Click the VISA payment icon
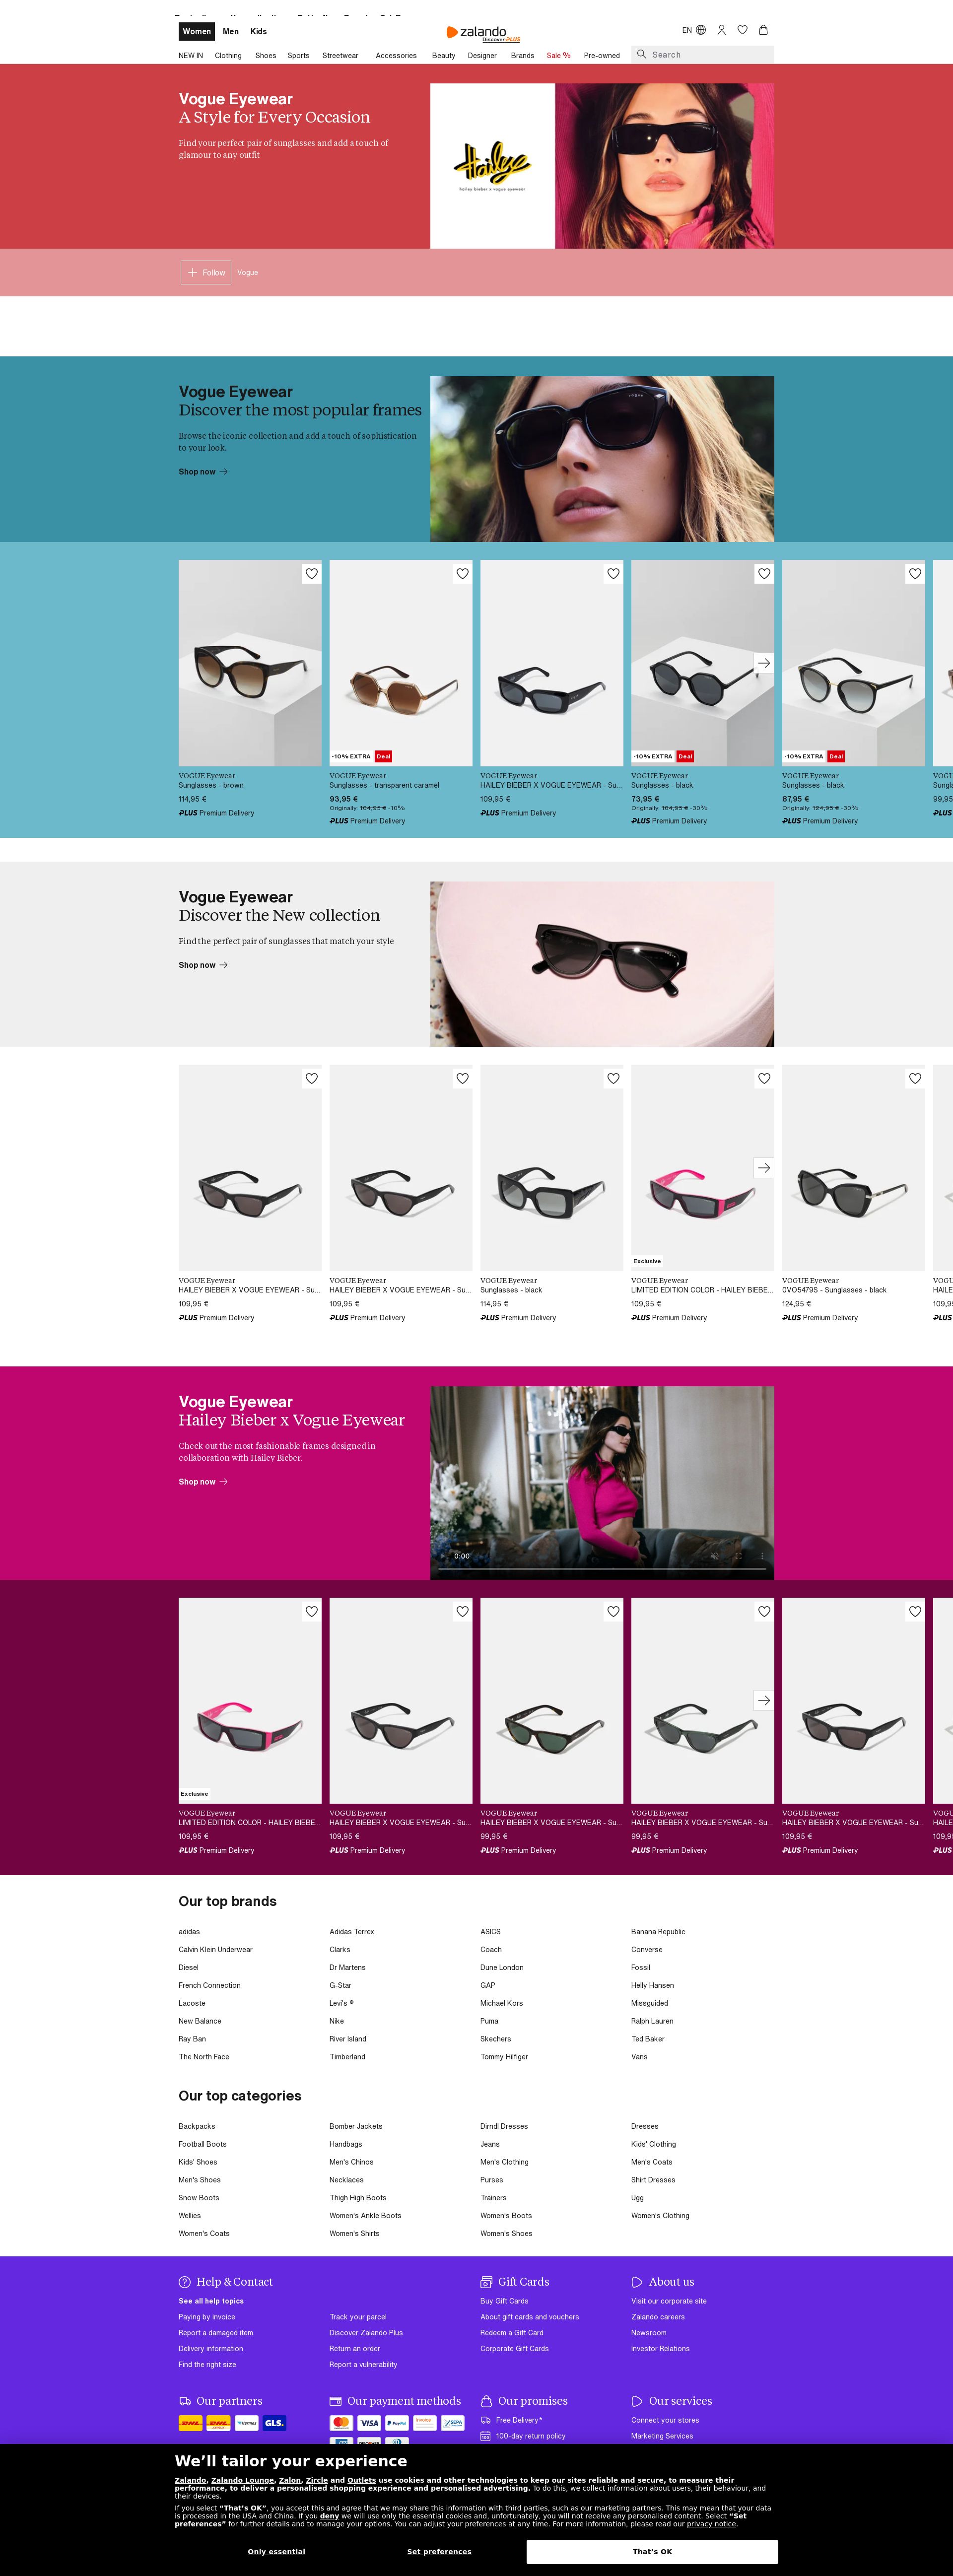This screenshot has height=2576, width=953. click(369, 2423)
